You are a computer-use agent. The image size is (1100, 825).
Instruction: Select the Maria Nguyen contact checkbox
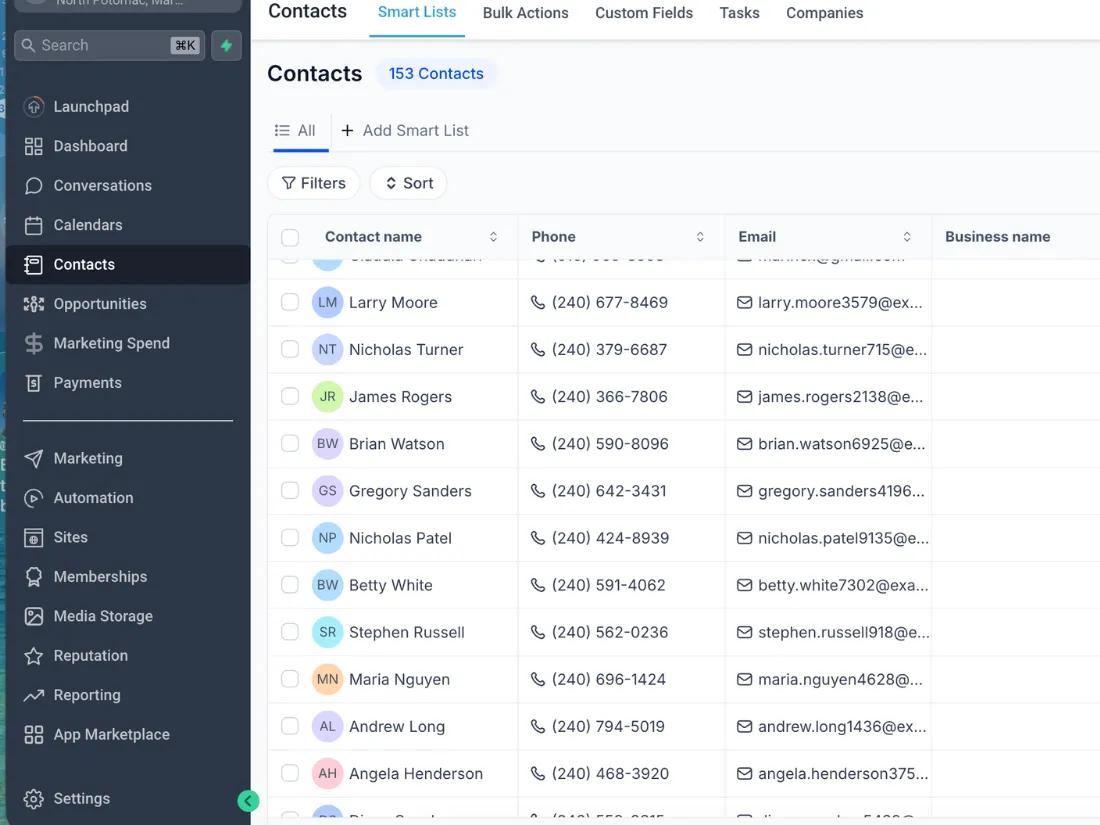290,679
